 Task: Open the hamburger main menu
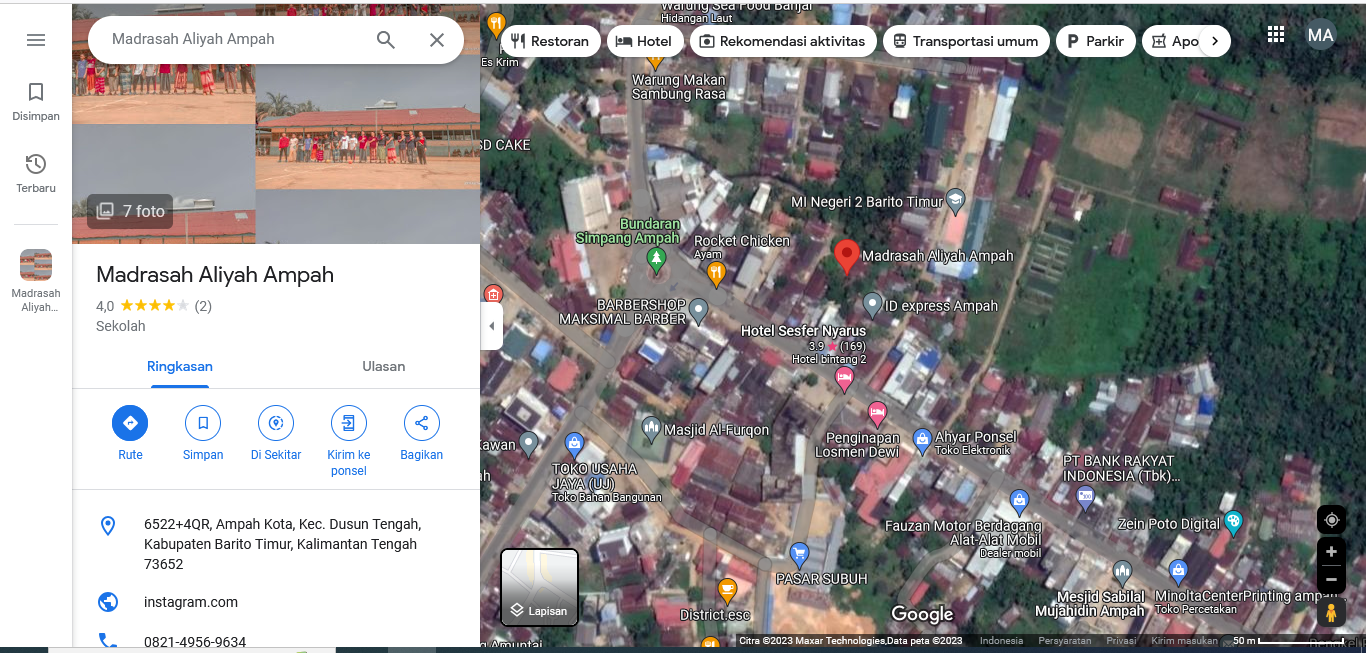point(36,40)
